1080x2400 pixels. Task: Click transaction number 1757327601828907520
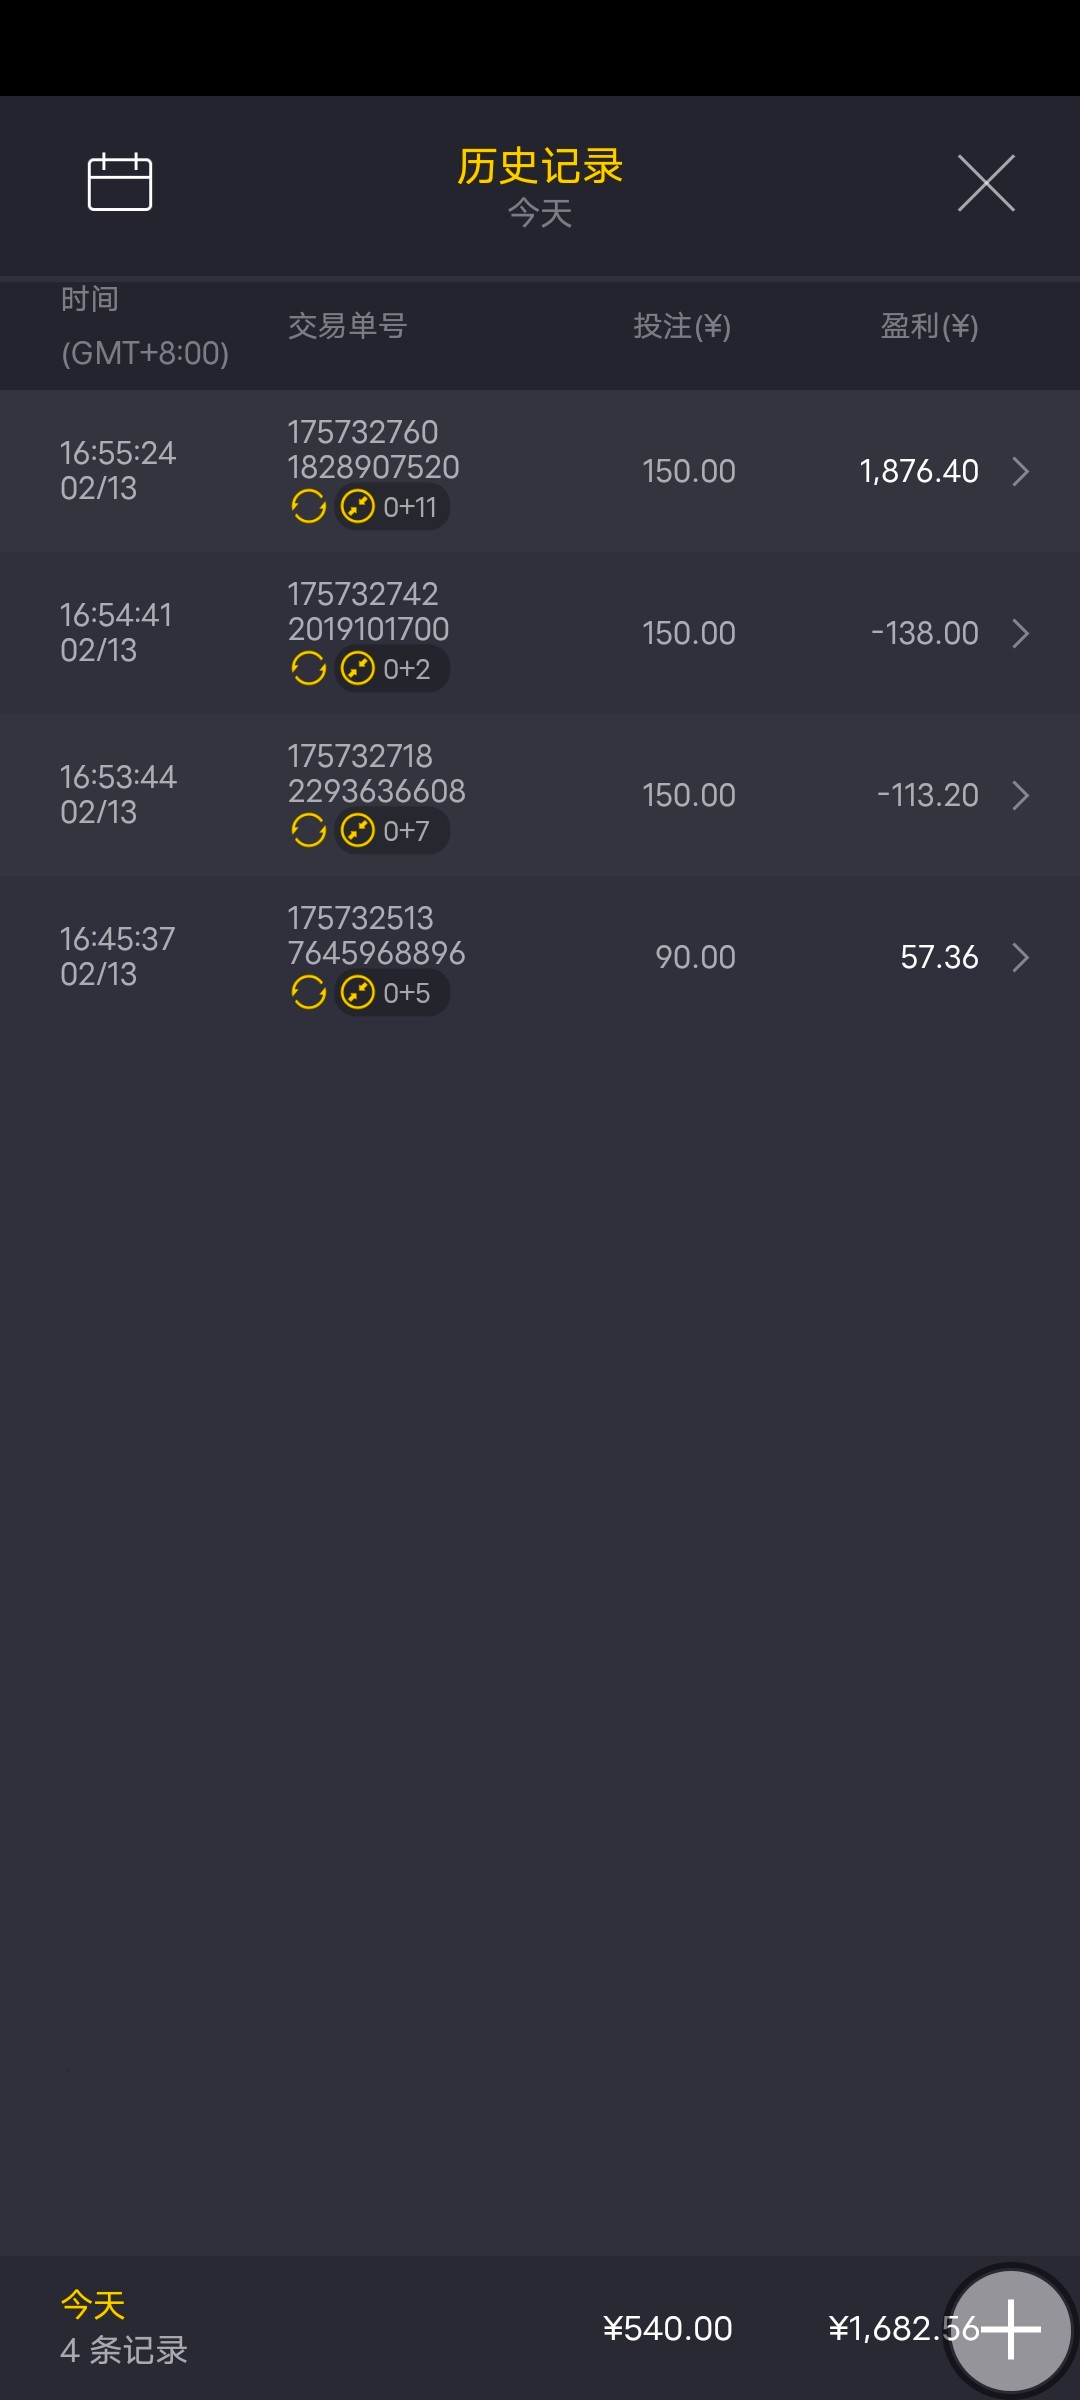(x=373, y=449)
